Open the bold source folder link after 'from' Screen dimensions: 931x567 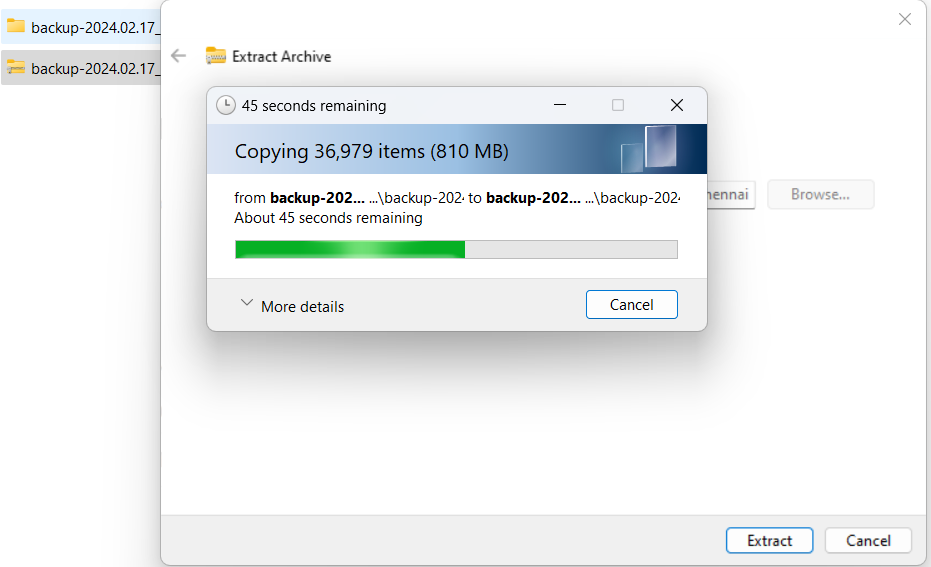(x=317, y=198)
